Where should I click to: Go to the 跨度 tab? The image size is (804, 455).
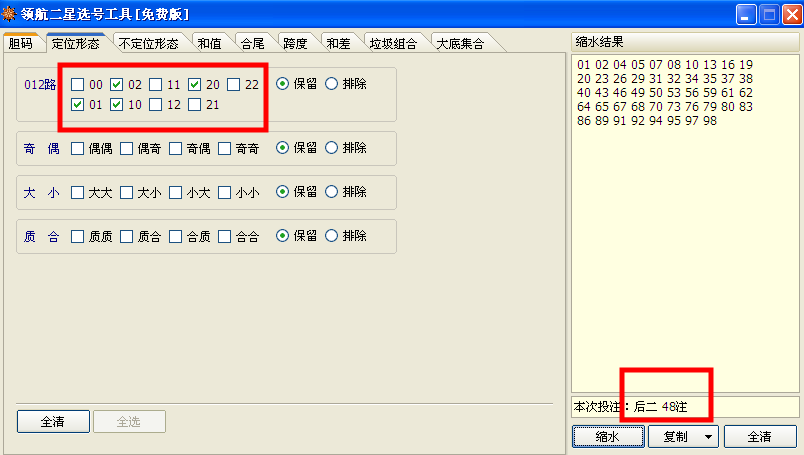295,44
